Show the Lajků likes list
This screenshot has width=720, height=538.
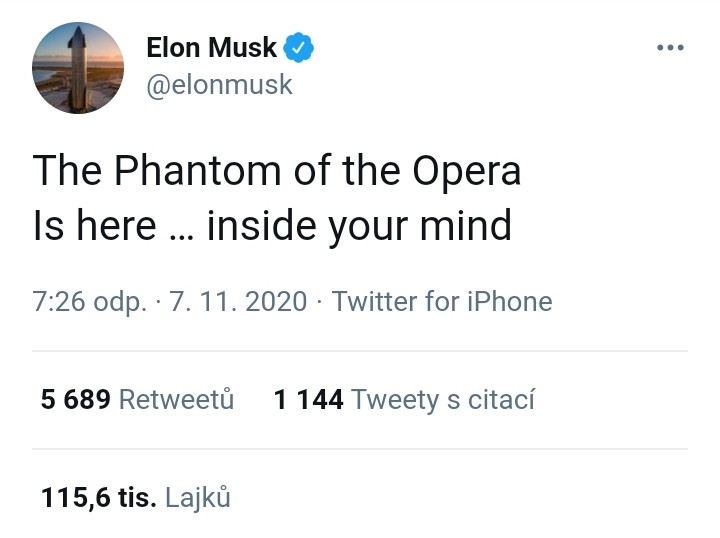click(x=198, y=497)
